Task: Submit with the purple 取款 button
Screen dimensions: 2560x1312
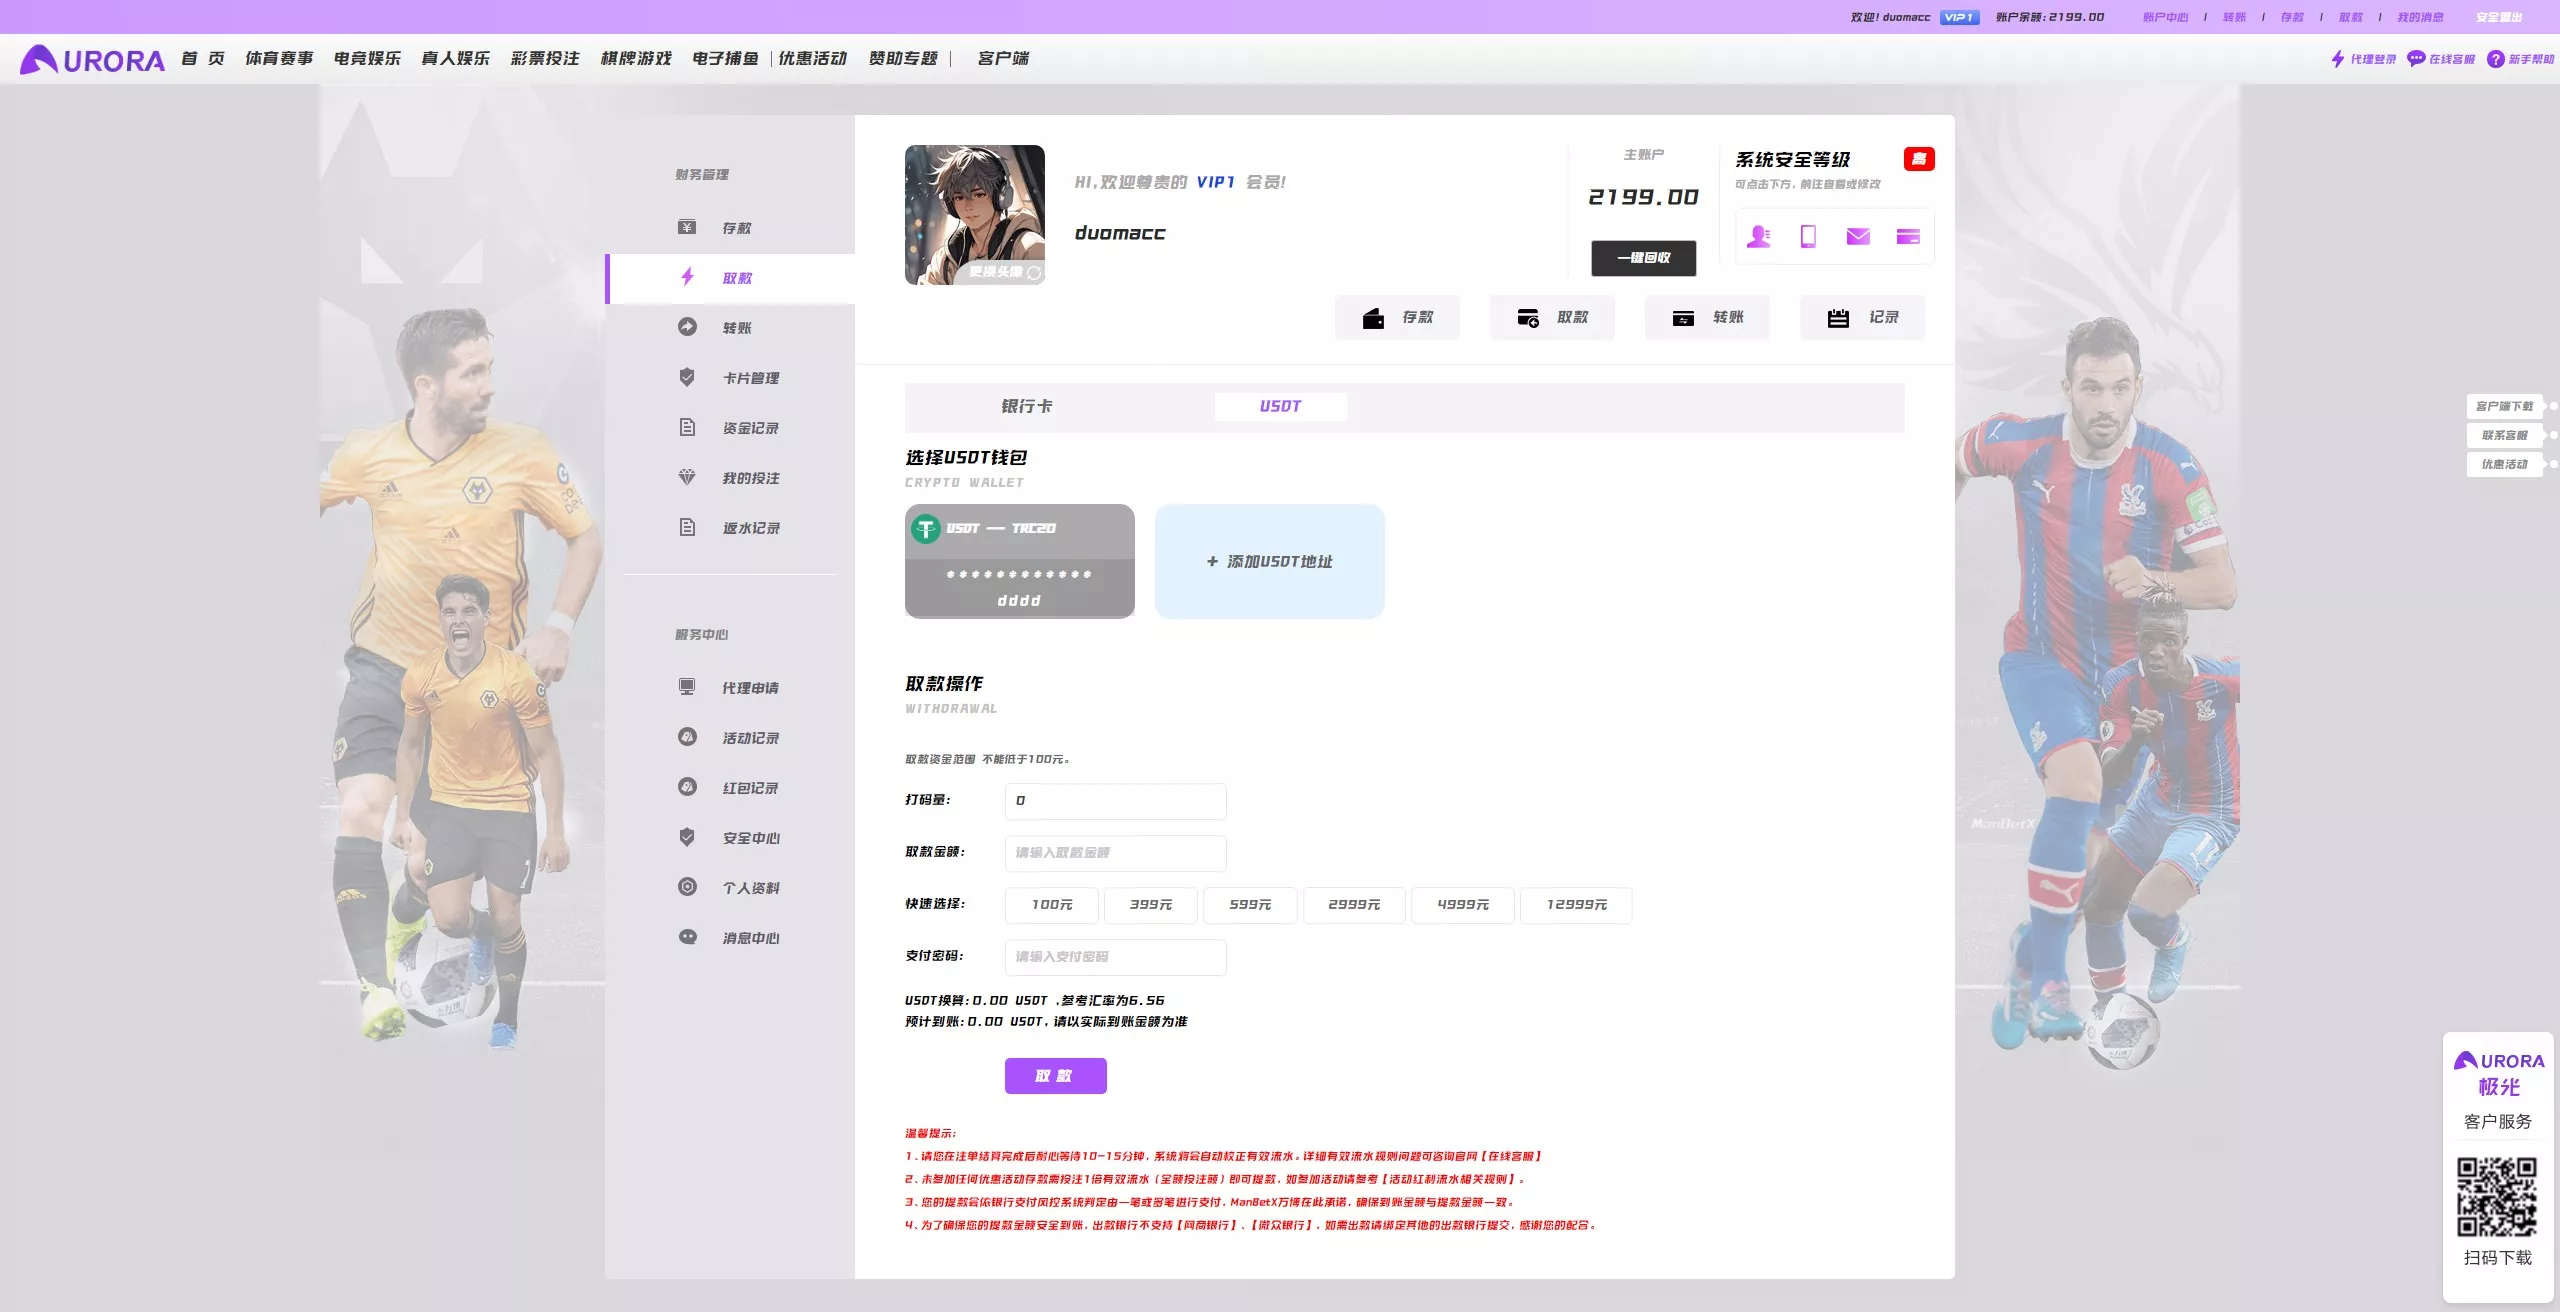Action: tap(1055, 1076)
